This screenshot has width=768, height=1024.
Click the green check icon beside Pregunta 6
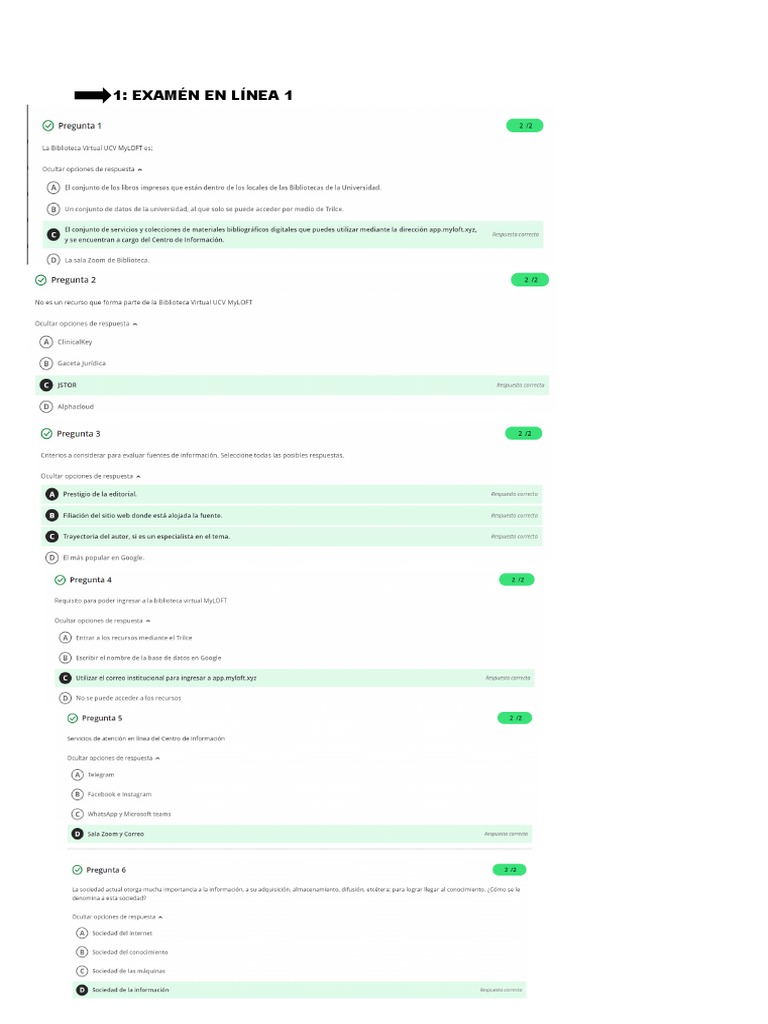(x=77, y=870)
